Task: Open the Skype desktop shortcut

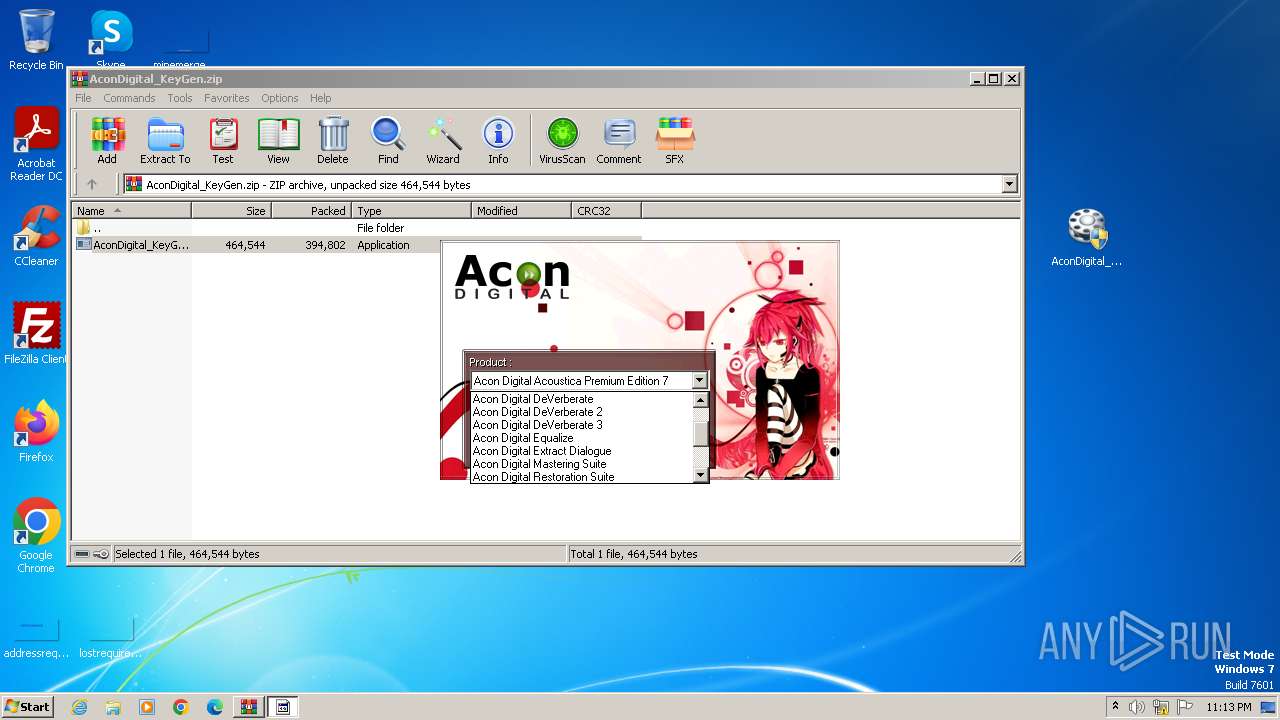Action: (110, 40)
